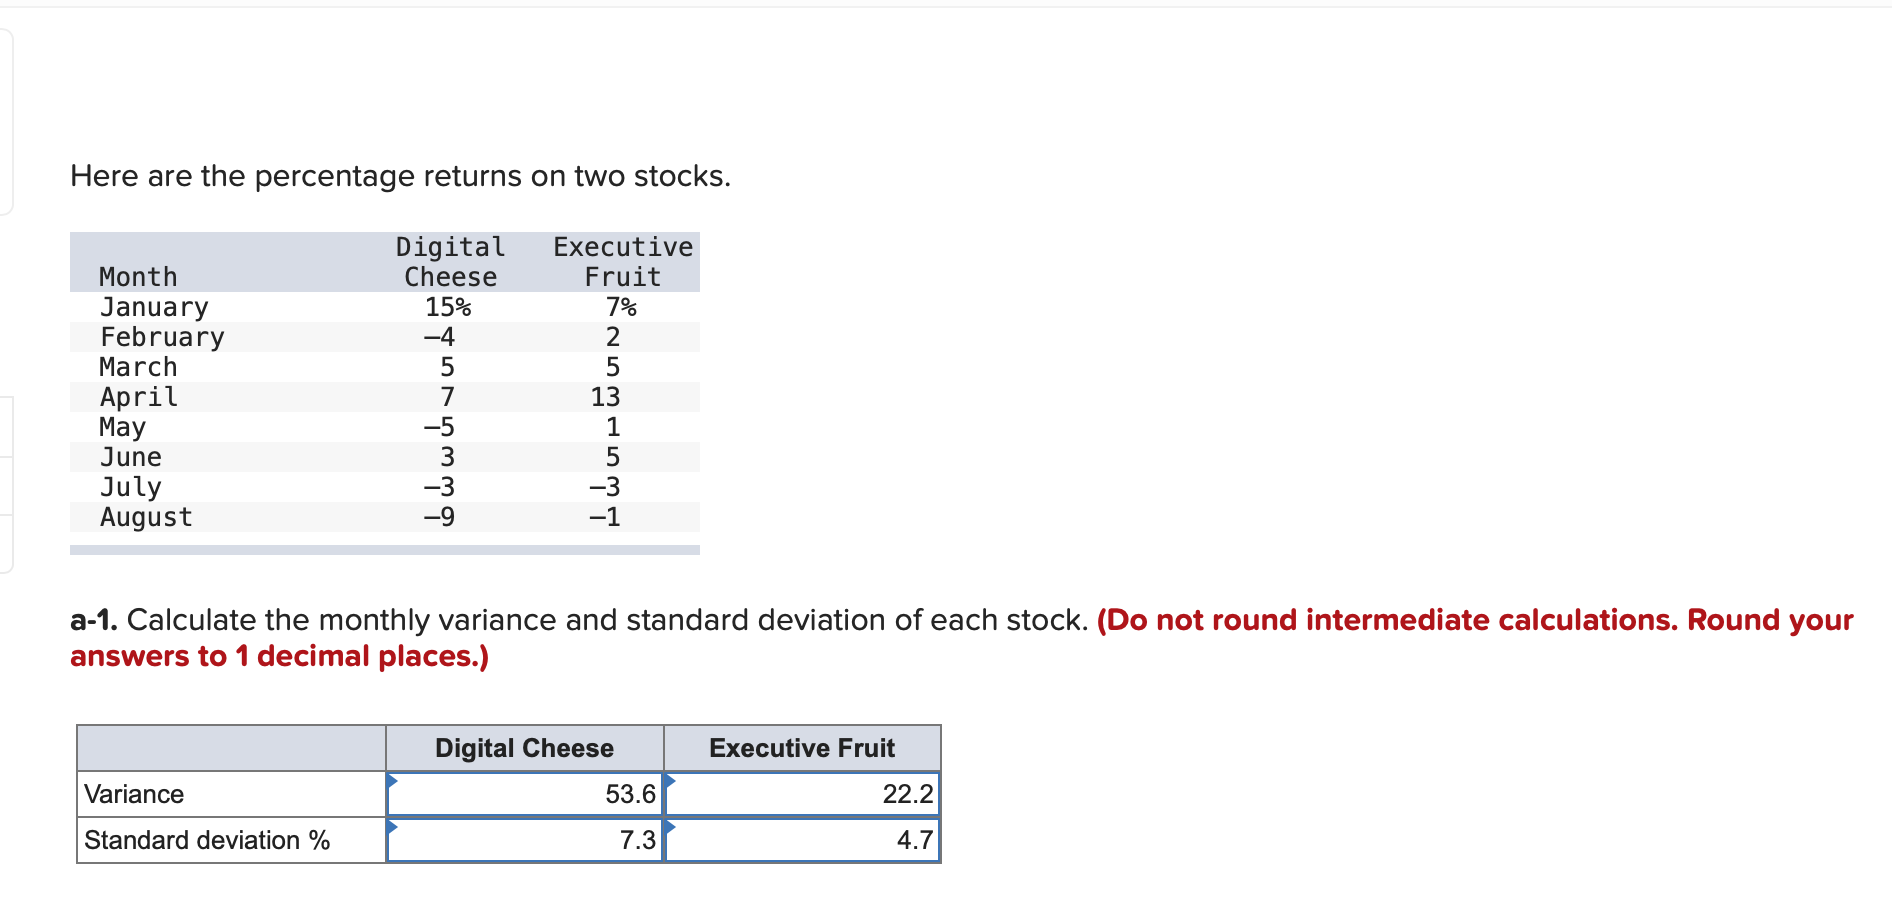Screen dimensions: 1892x908
Task: Click the Digital Cheese variance input field
Action: pyautogui.click(x=525, y=794)
